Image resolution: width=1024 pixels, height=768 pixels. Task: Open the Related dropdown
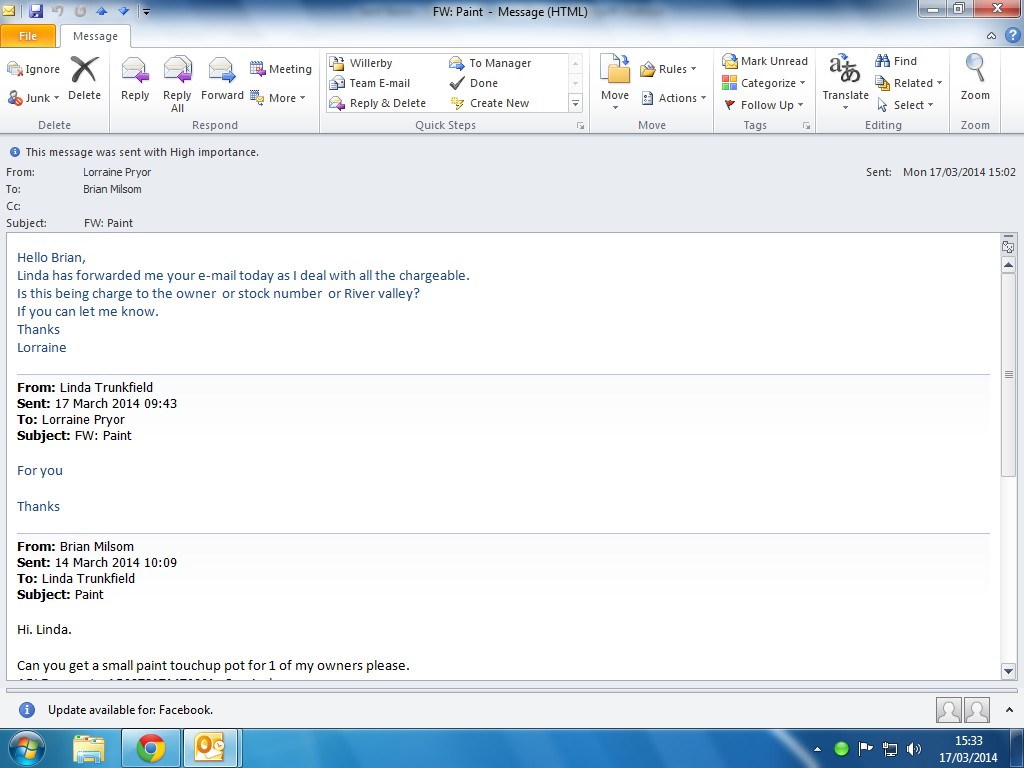coord(908,83)
